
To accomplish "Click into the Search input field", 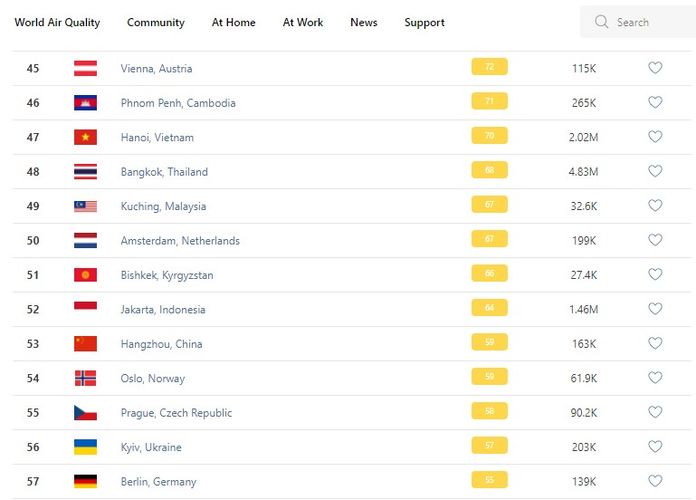I will click(x=645, y=22).
